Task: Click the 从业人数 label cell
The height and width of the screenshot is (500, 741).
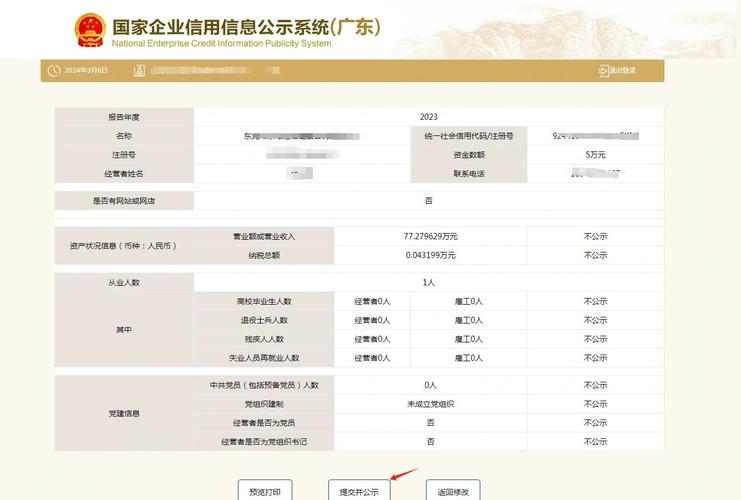Action: (124, 282)
